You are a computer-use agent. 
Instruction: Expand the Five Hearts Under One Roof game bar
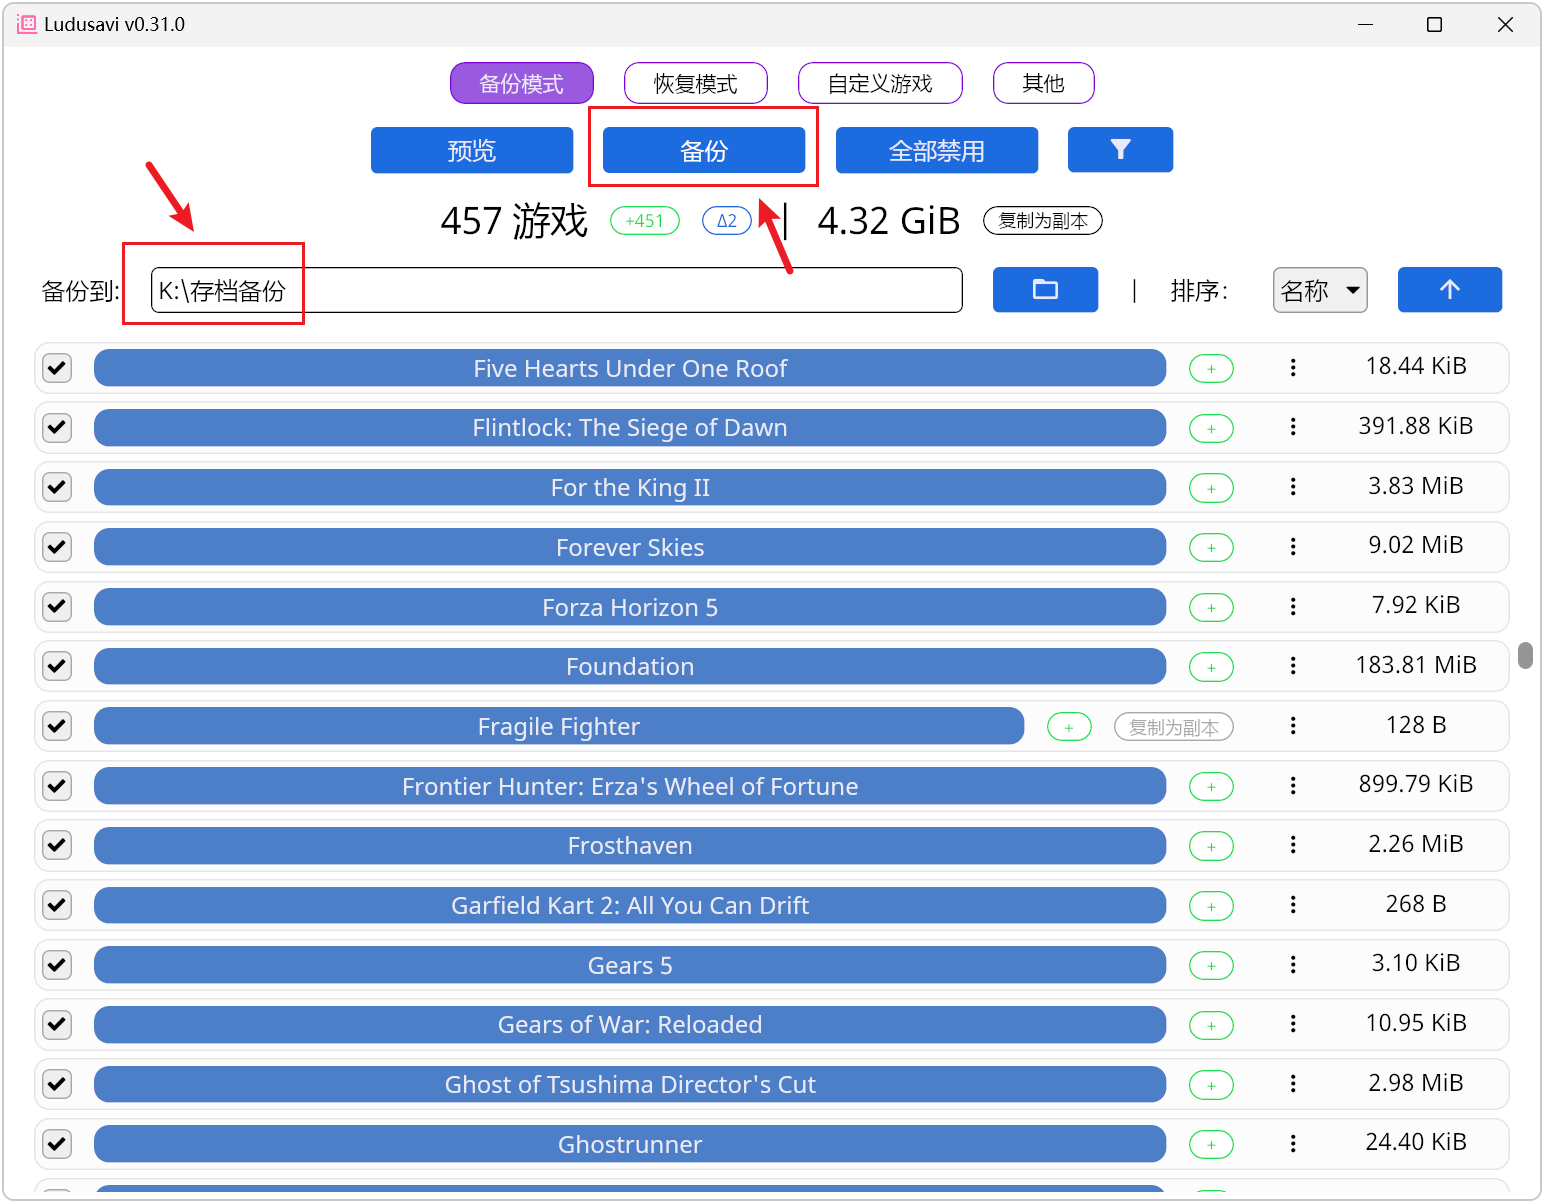pyautogui.click(x=630, y=368)
